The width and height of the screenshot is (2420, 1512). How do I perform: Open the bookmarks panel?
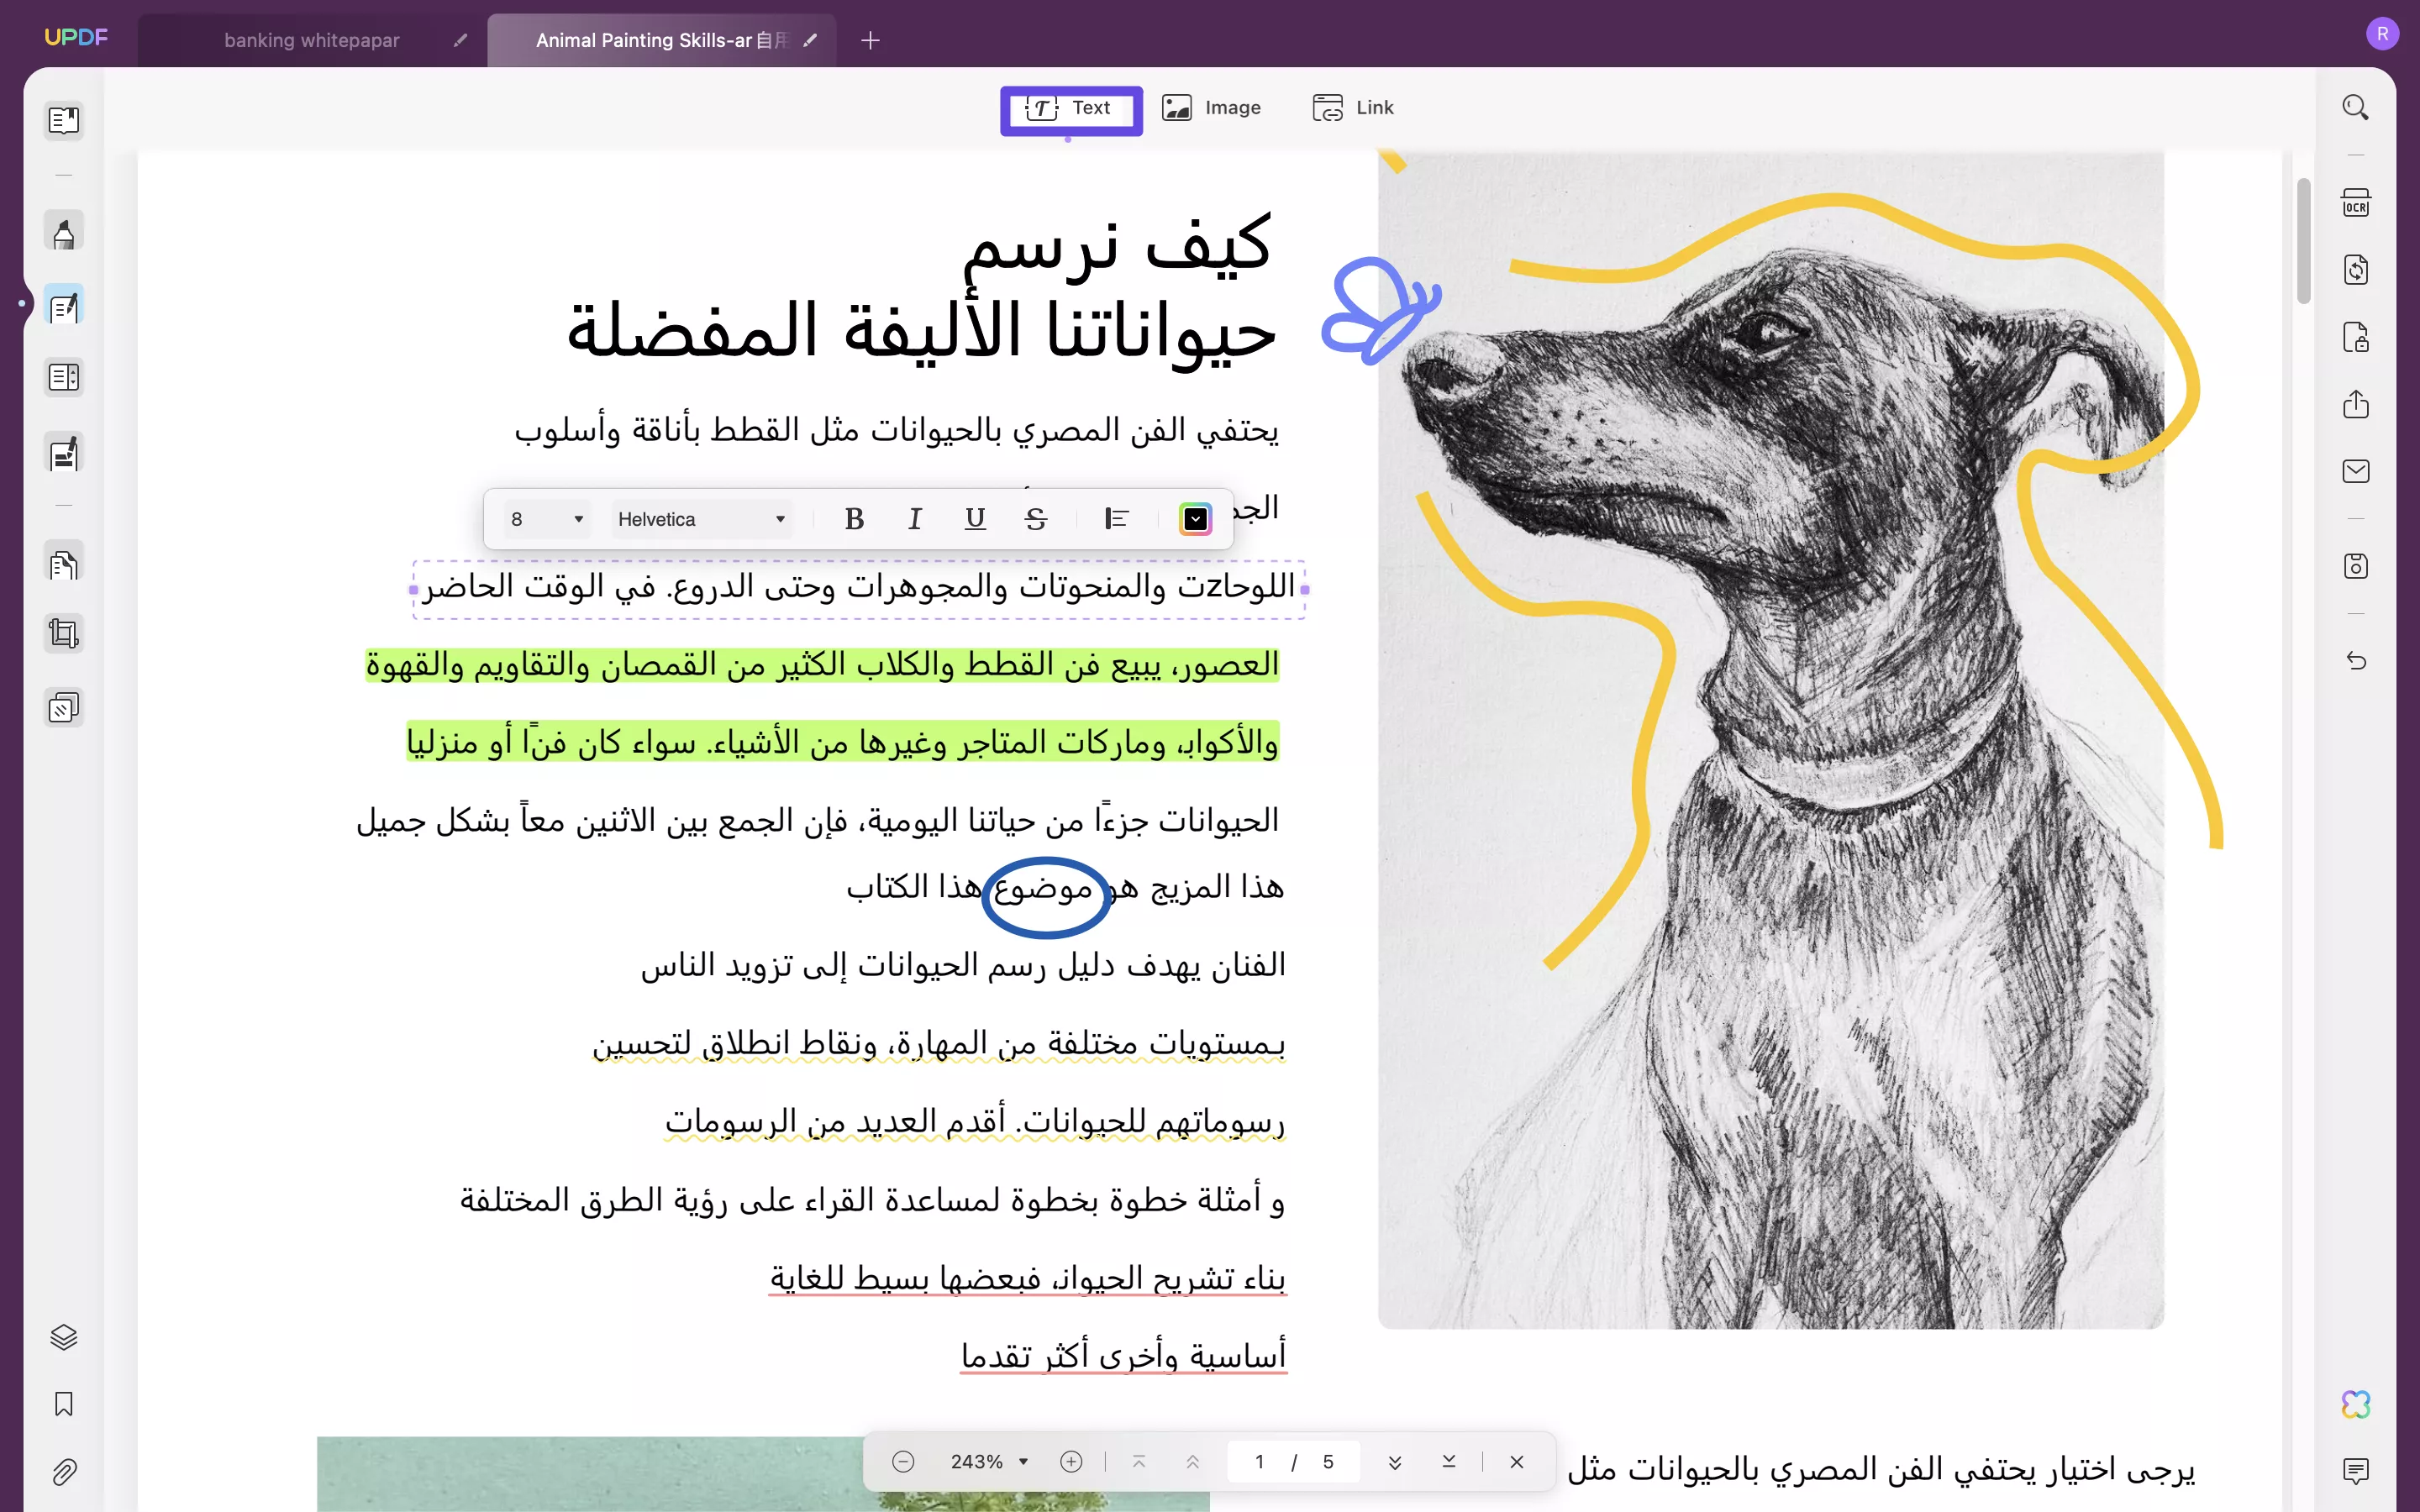[x=63, y=1404]
